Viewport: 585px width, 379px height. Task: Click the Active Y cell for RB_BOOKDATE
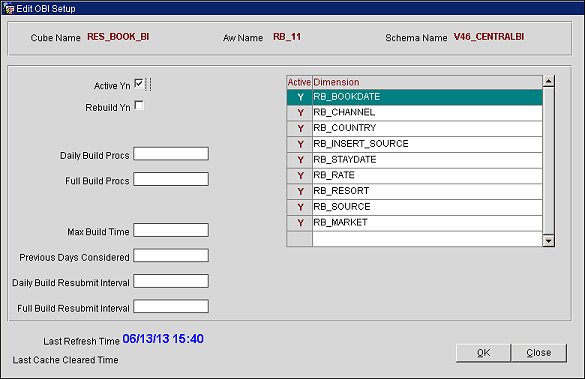point(300,97)
